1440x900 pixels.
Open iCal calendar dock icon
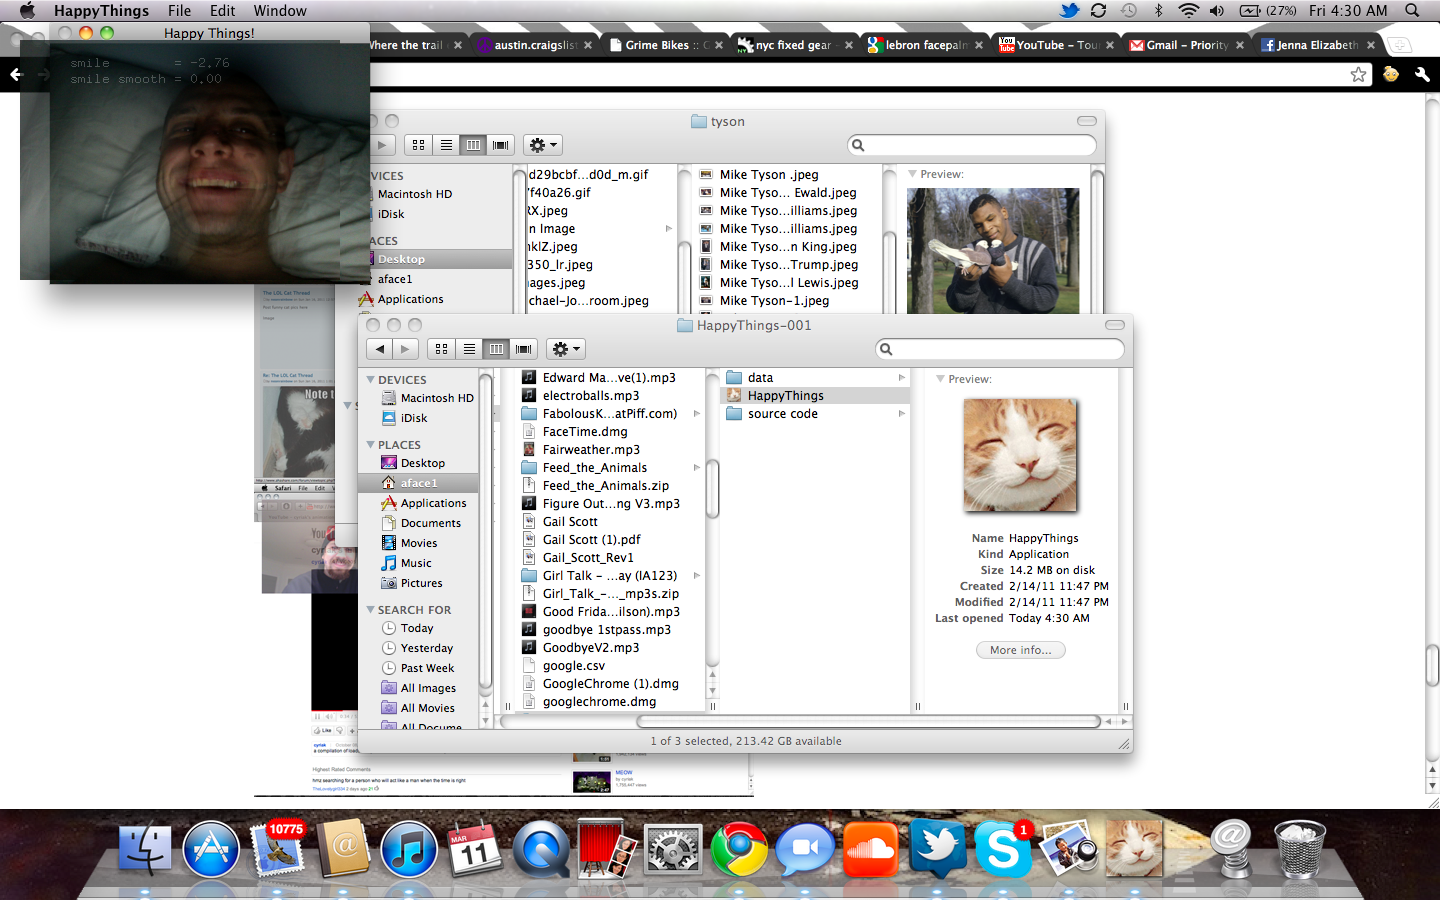pos(474,850)
